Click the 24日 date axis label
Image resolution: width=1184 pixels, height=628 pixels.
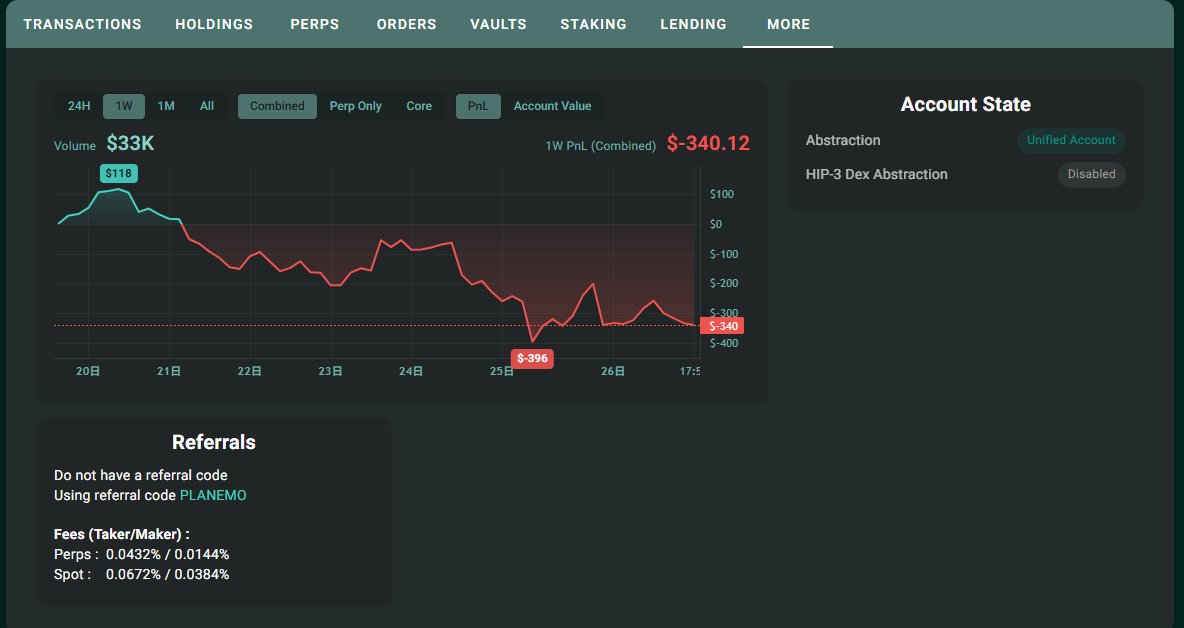tap(411, 371)
